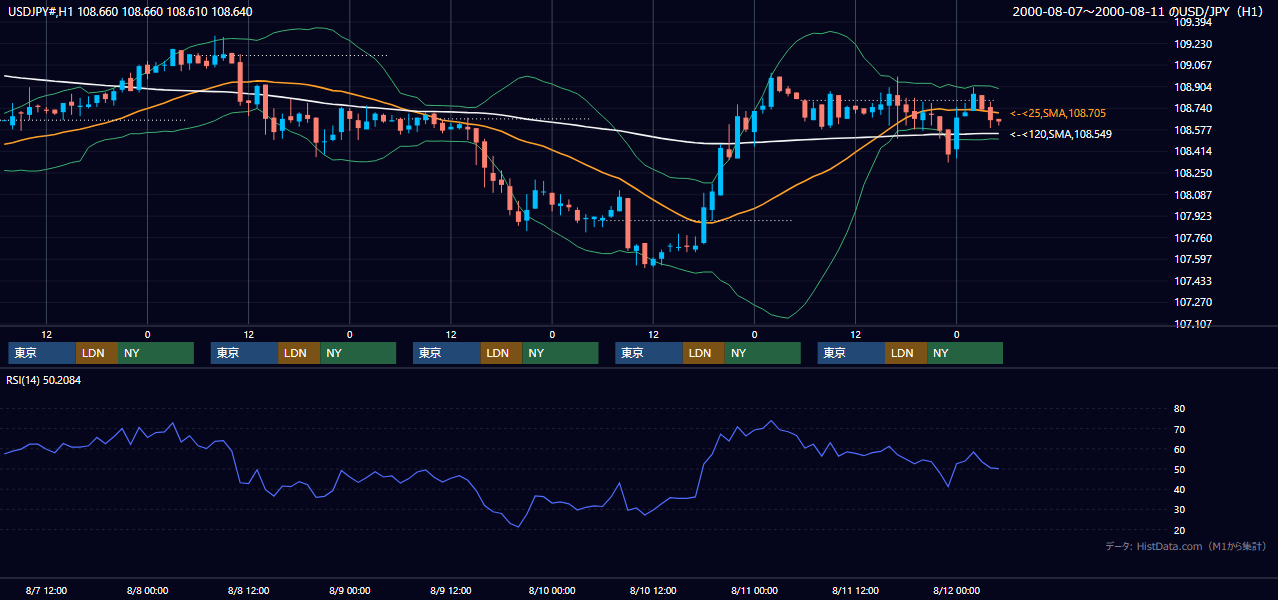Click the 8/9 00:00 time axis label
This screenshot has width=1278, height=600.
[x=349, y=590]
